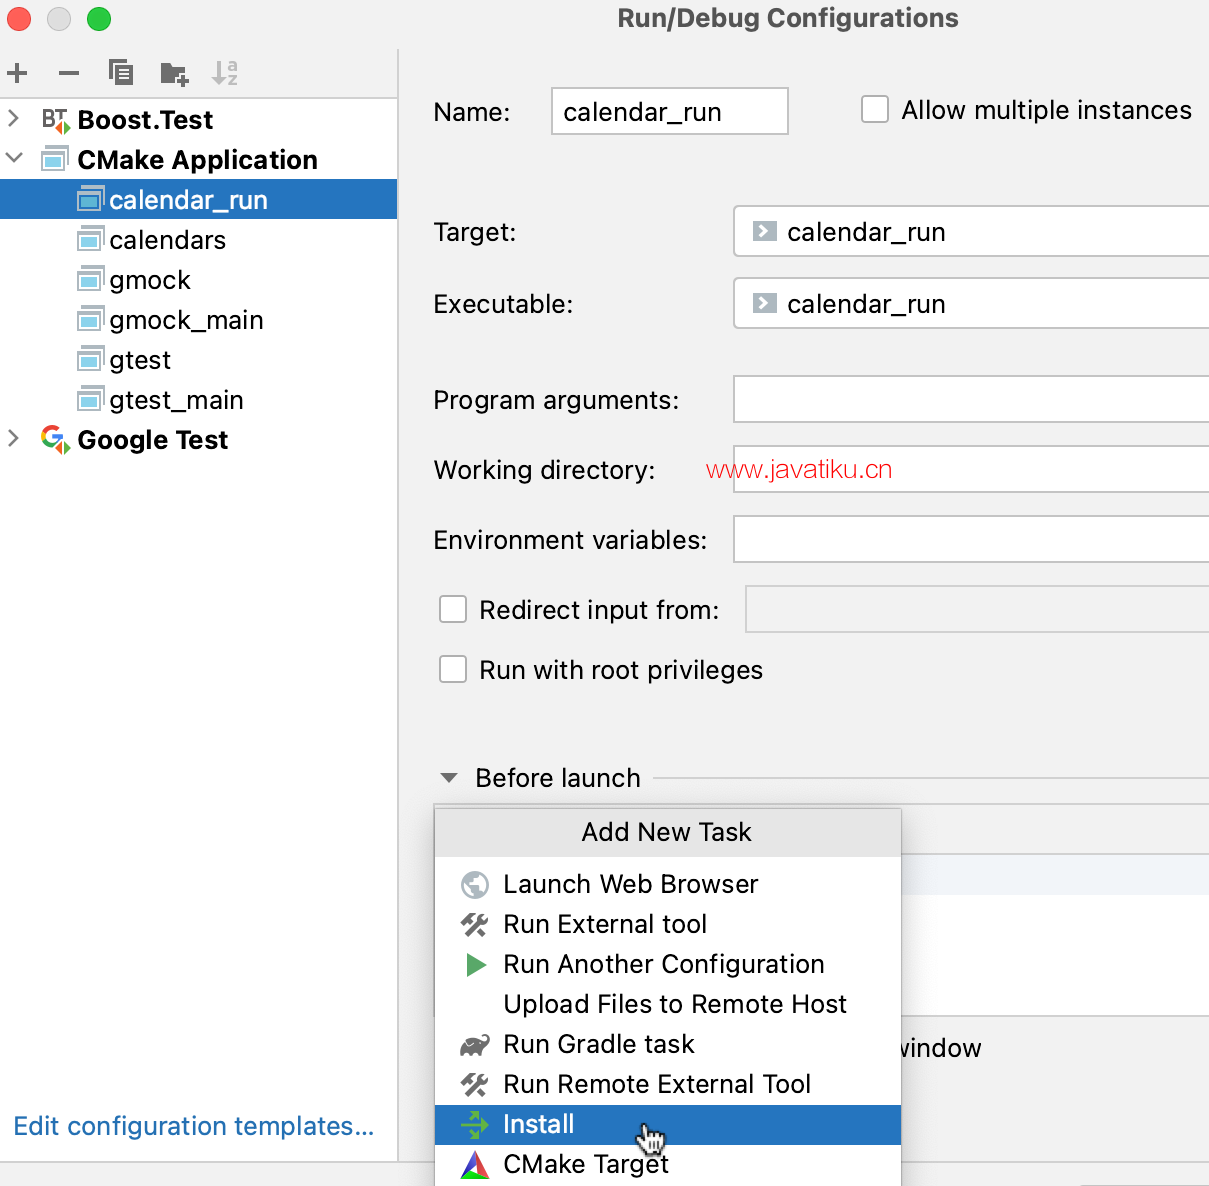Viewport: 1209px width, 1186px height.
Task: Click the gmock_main configuration icon
Action: click(x=91, y=320)
